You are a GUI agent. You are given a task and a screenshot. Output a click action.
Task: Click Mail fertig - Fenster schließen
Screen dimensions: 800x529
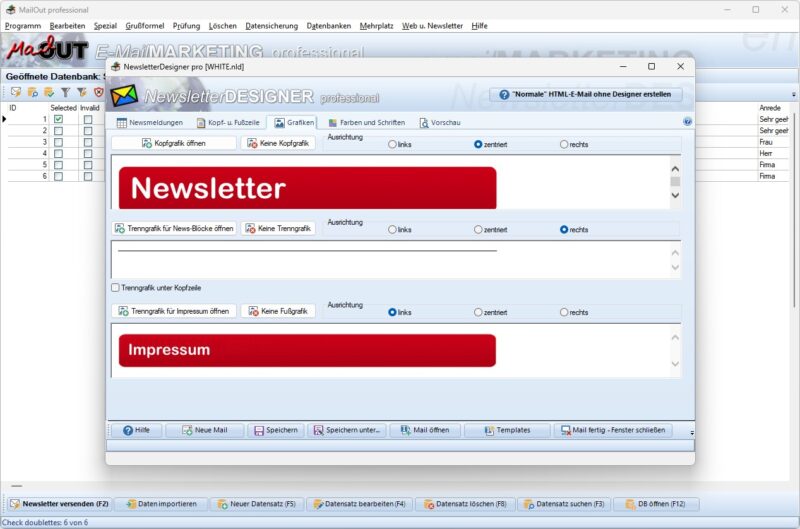pyautogui.click(x=613, y=430)
